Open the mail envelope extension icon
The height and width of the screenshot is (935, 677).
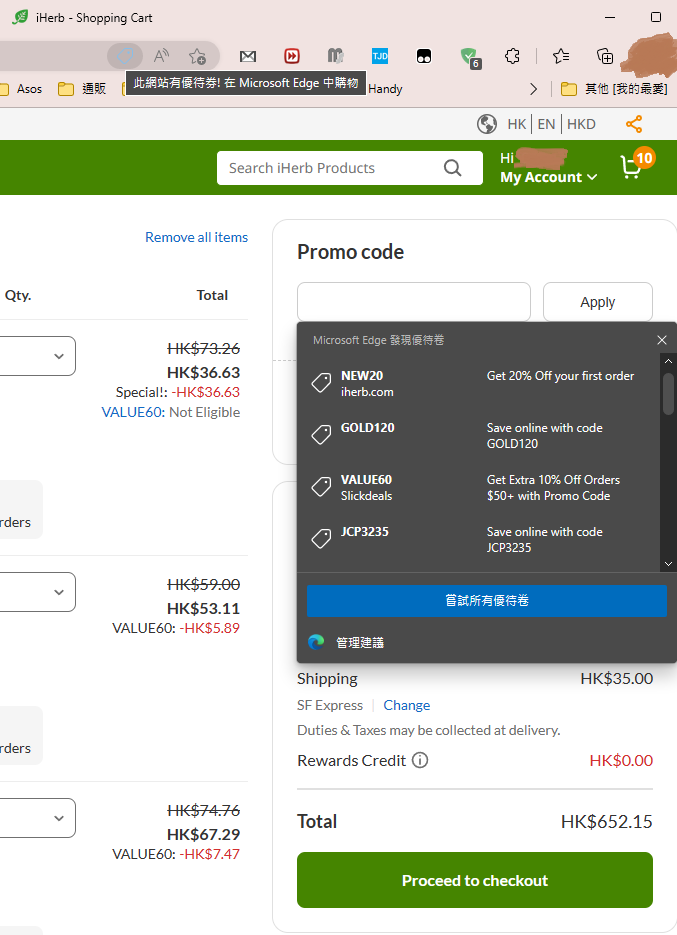click(x=248, y=56)
